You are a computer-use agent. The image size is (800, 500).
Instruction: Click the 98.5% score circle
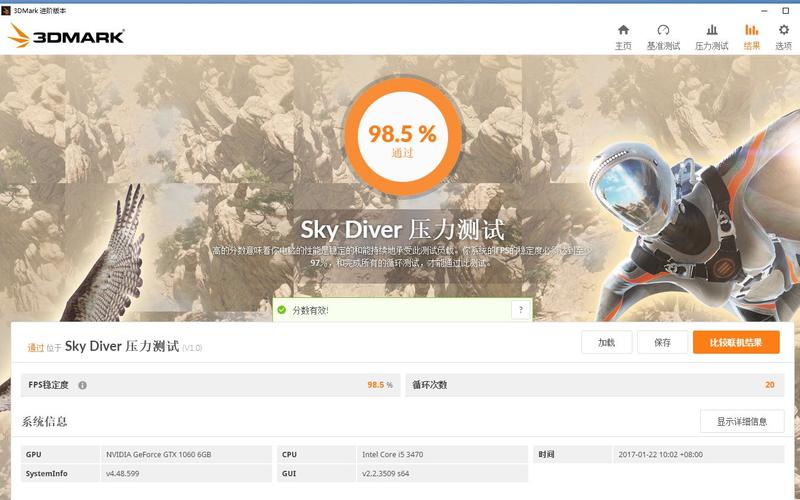[403, 137]
